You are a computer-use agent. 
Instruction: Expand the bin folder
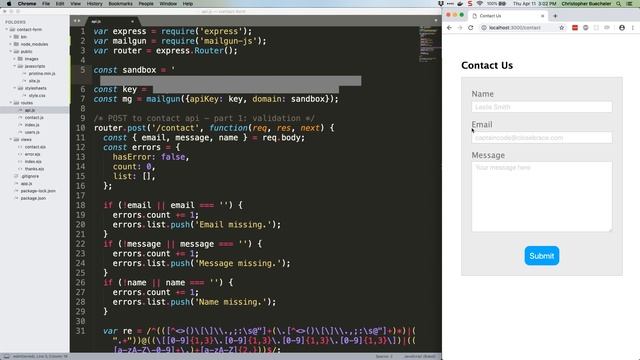click(11, 37)
